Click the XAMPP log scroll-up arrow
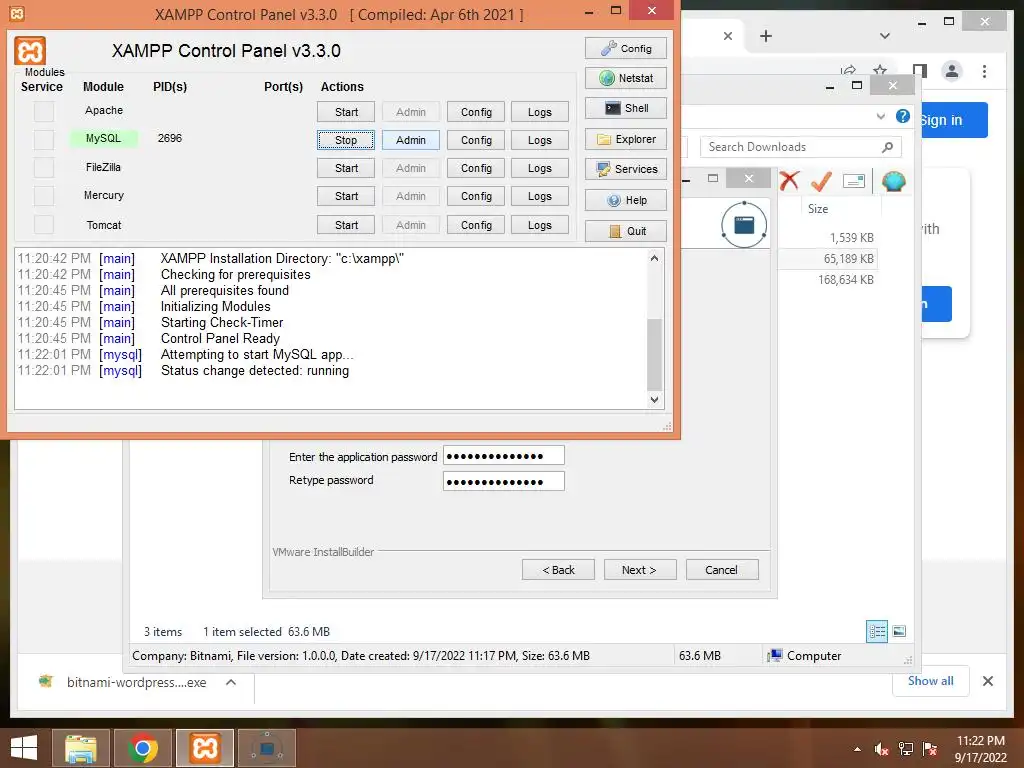1024x768 pixels. [654, 258]
